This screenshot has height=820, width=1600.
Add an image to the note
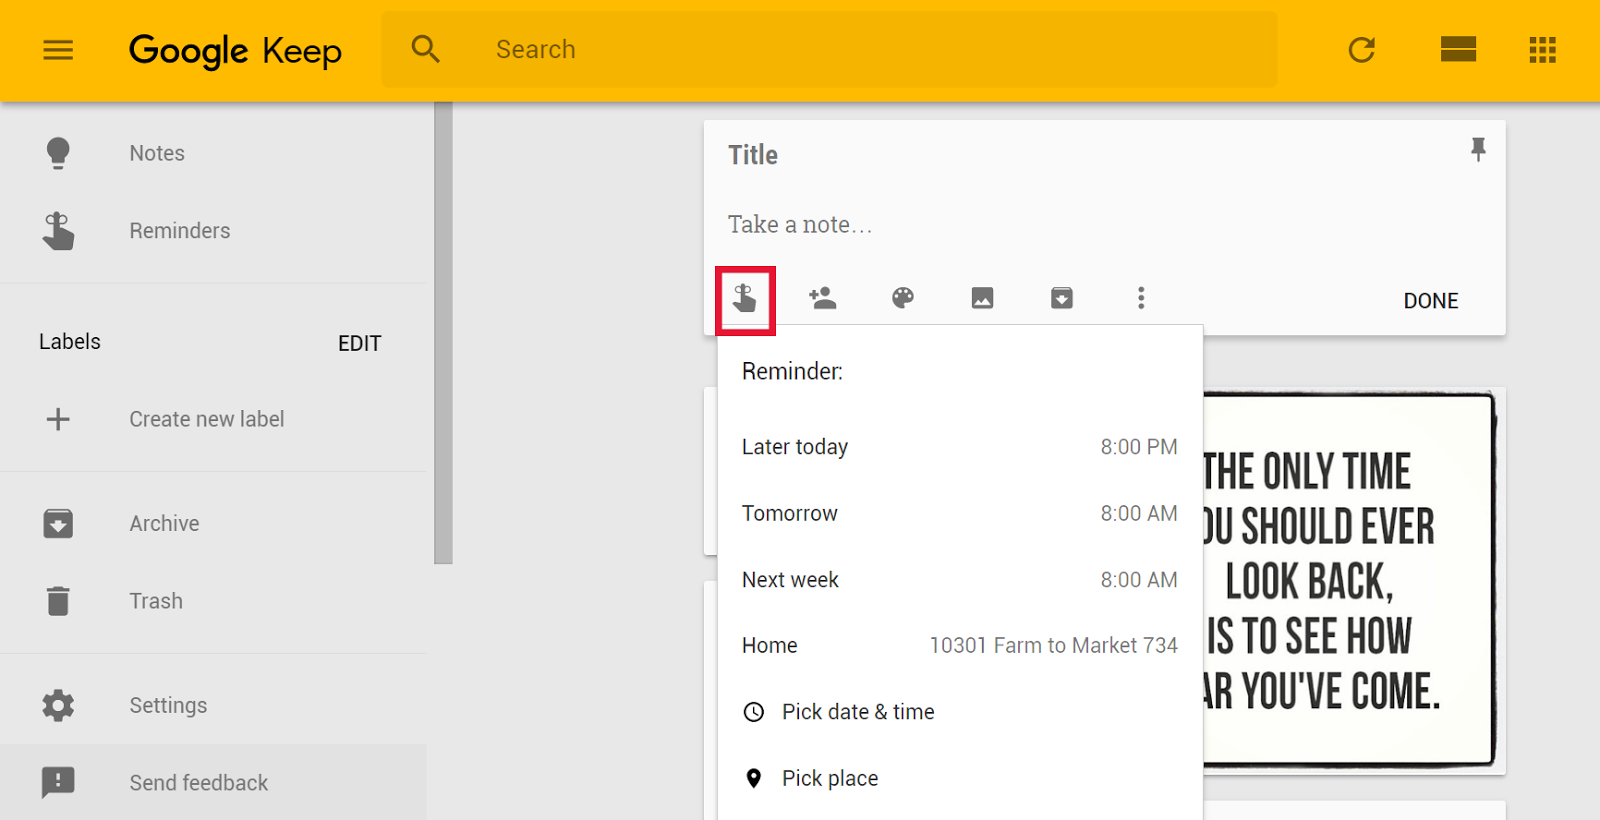(982, 298)
